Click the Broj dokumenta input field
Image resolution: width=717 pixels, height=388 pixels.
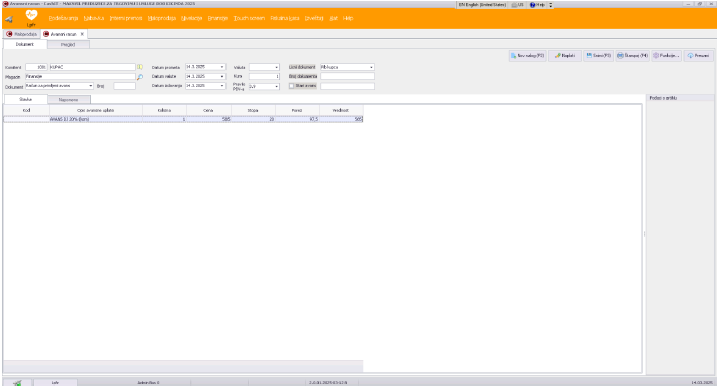pos(347,76)
